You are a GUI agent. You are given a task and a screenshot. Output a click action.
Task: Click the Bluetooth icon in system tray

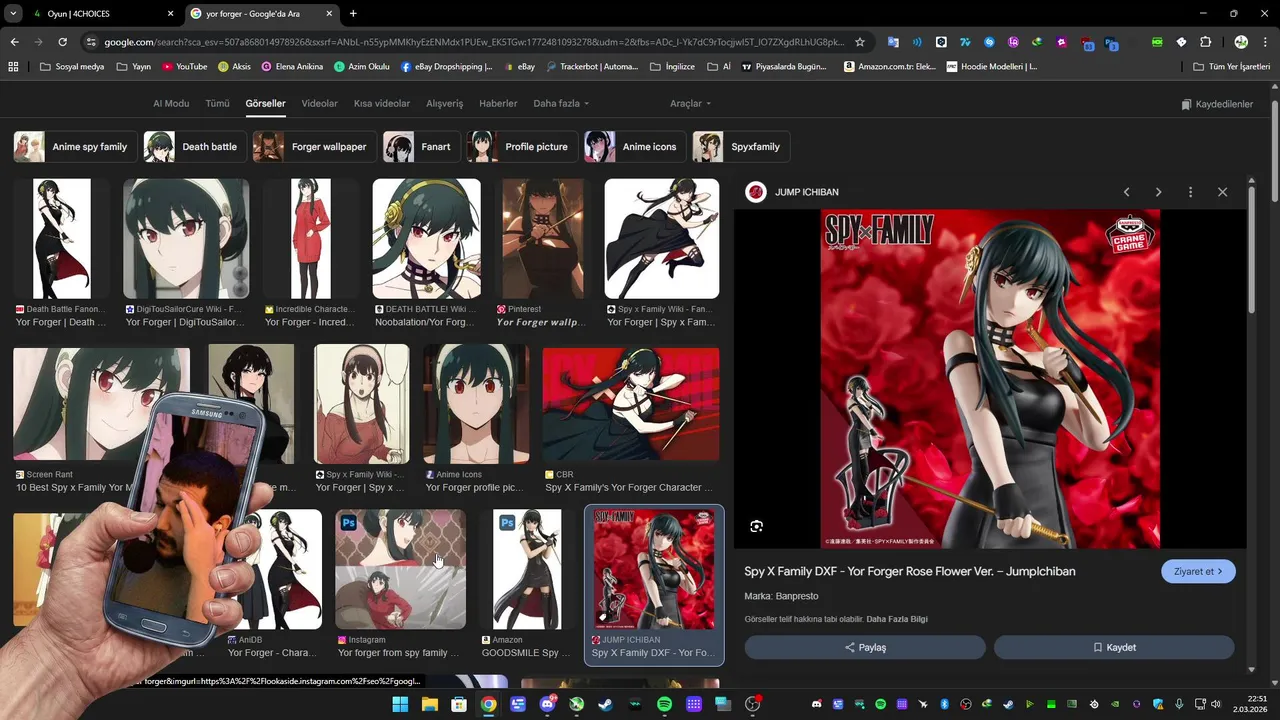point(945,704)
